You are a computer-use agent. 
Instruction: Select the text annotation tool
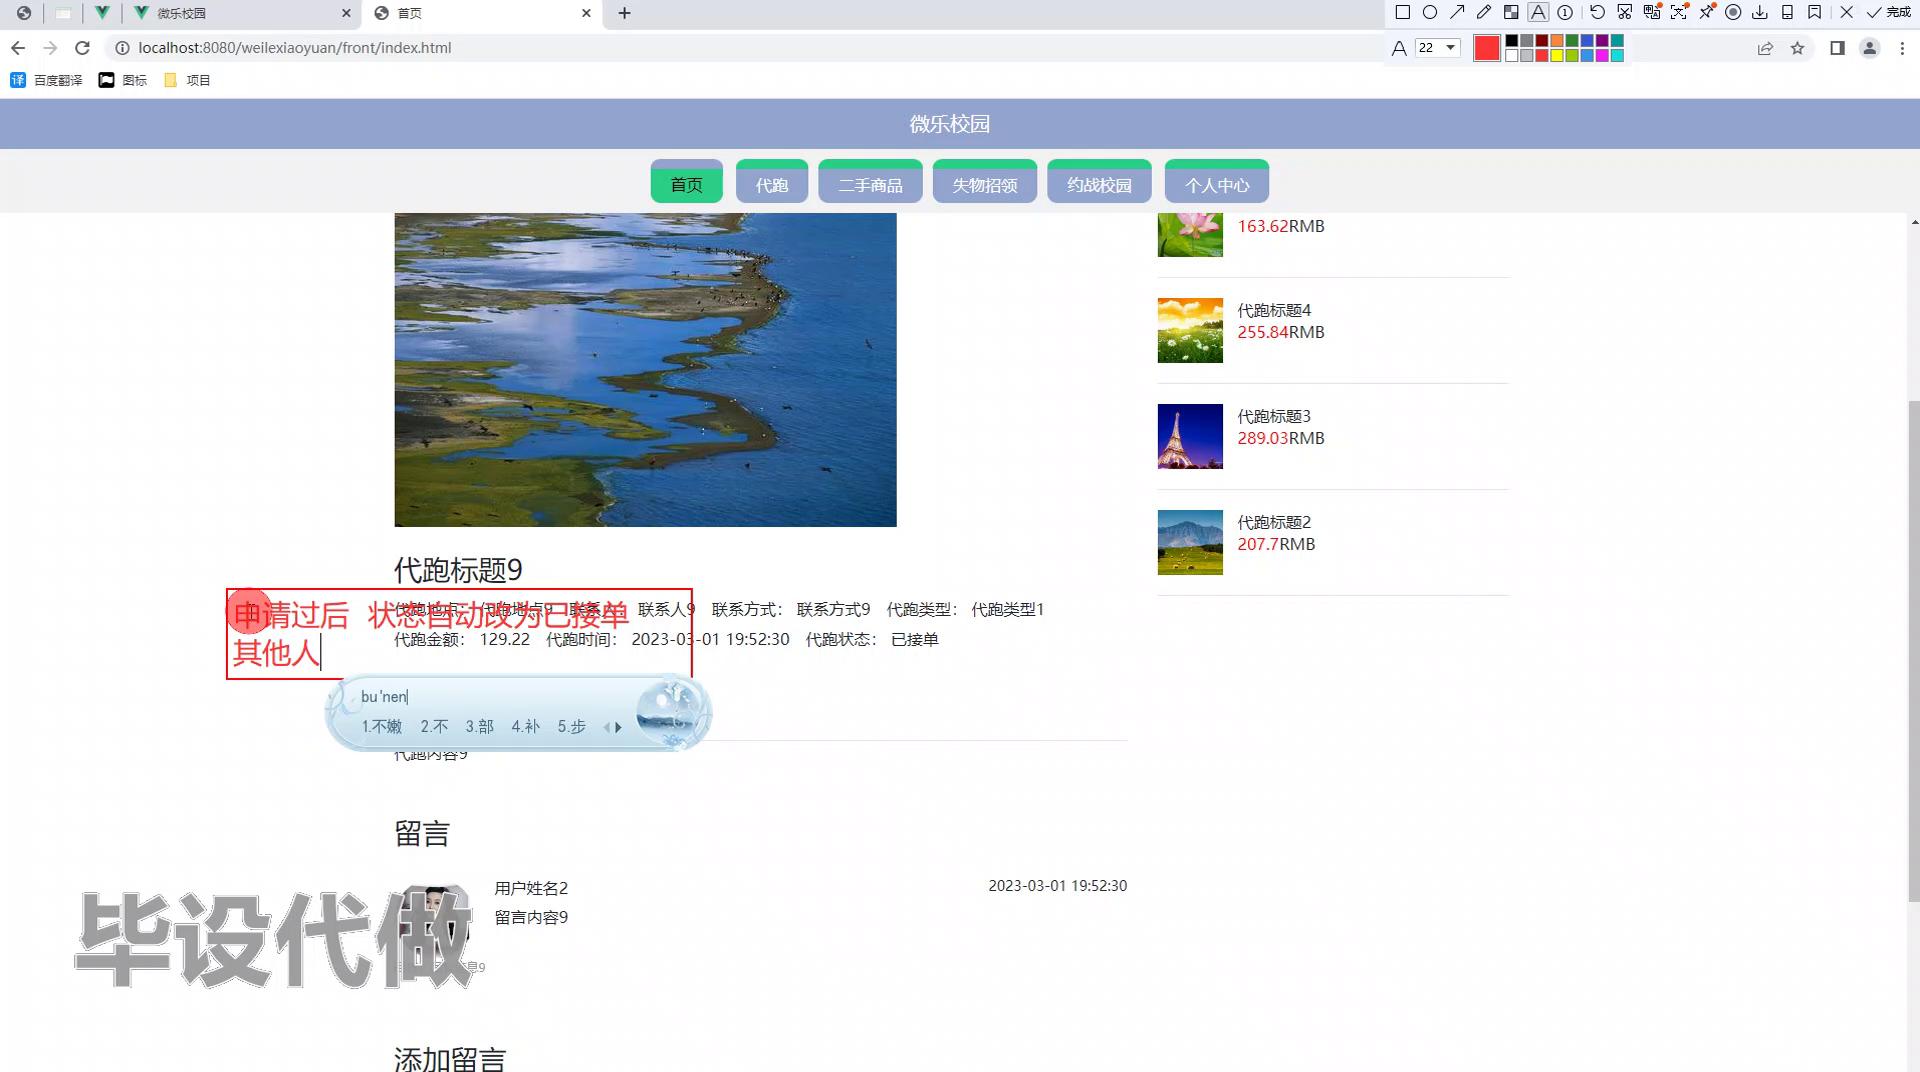click(x=1538, y=12)
